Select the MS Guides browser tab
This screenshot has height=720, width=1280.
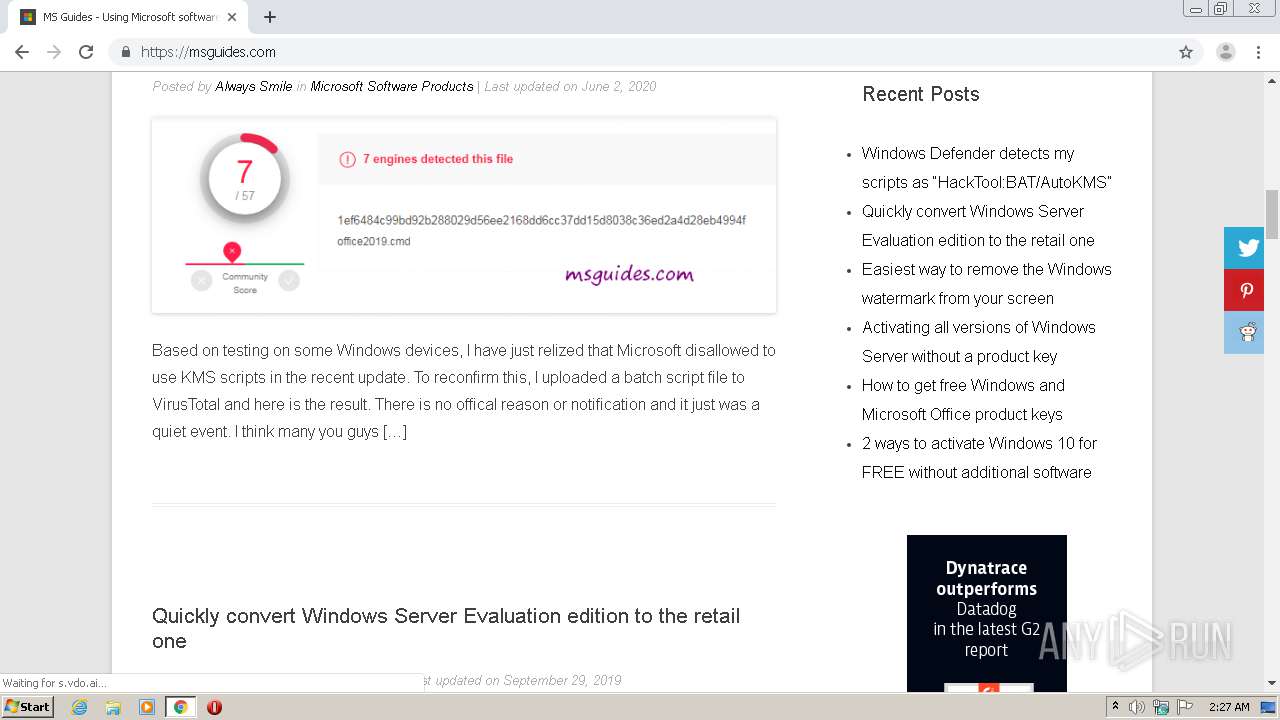click(x=130, y=17)
